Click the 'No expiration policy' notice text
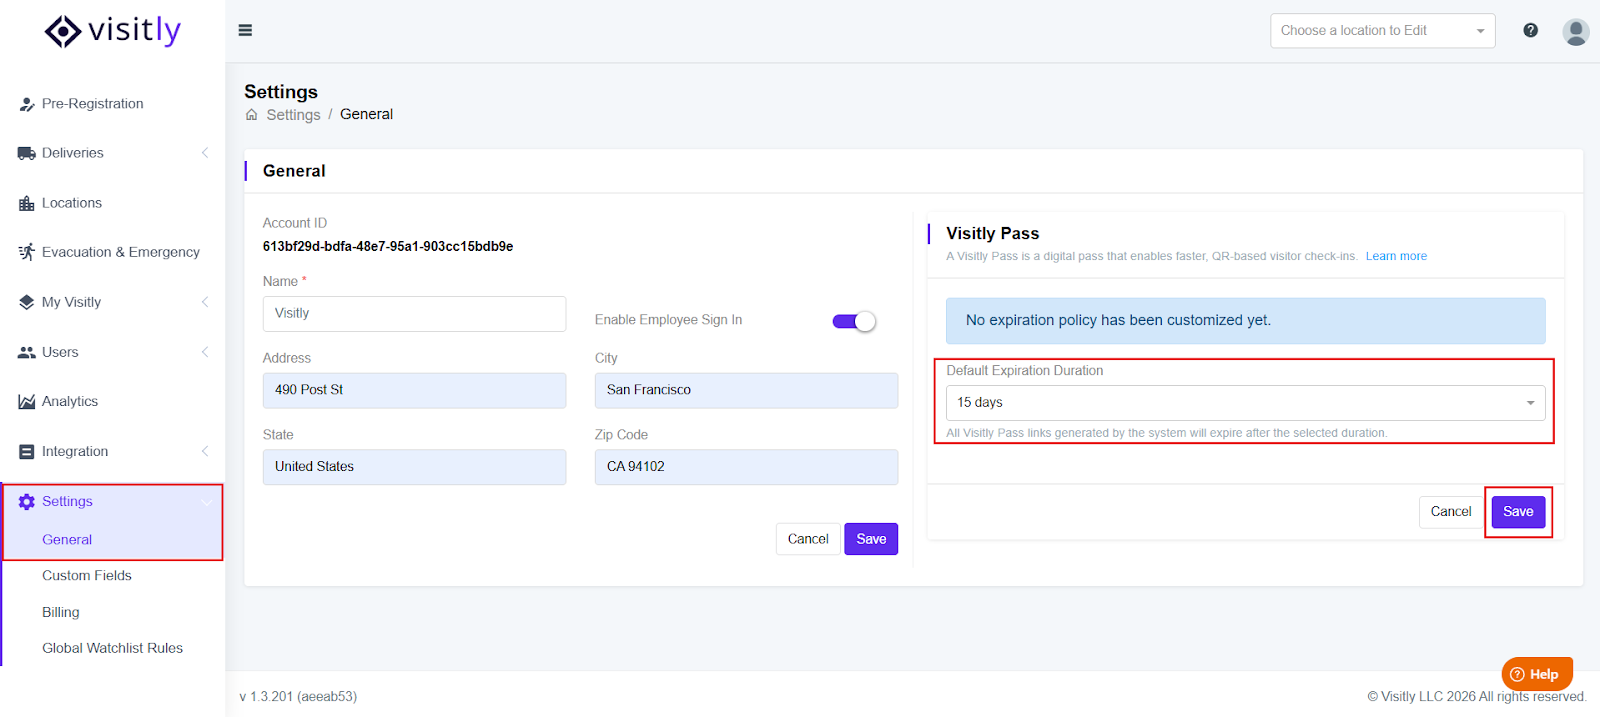 [x=1118, y=321]
